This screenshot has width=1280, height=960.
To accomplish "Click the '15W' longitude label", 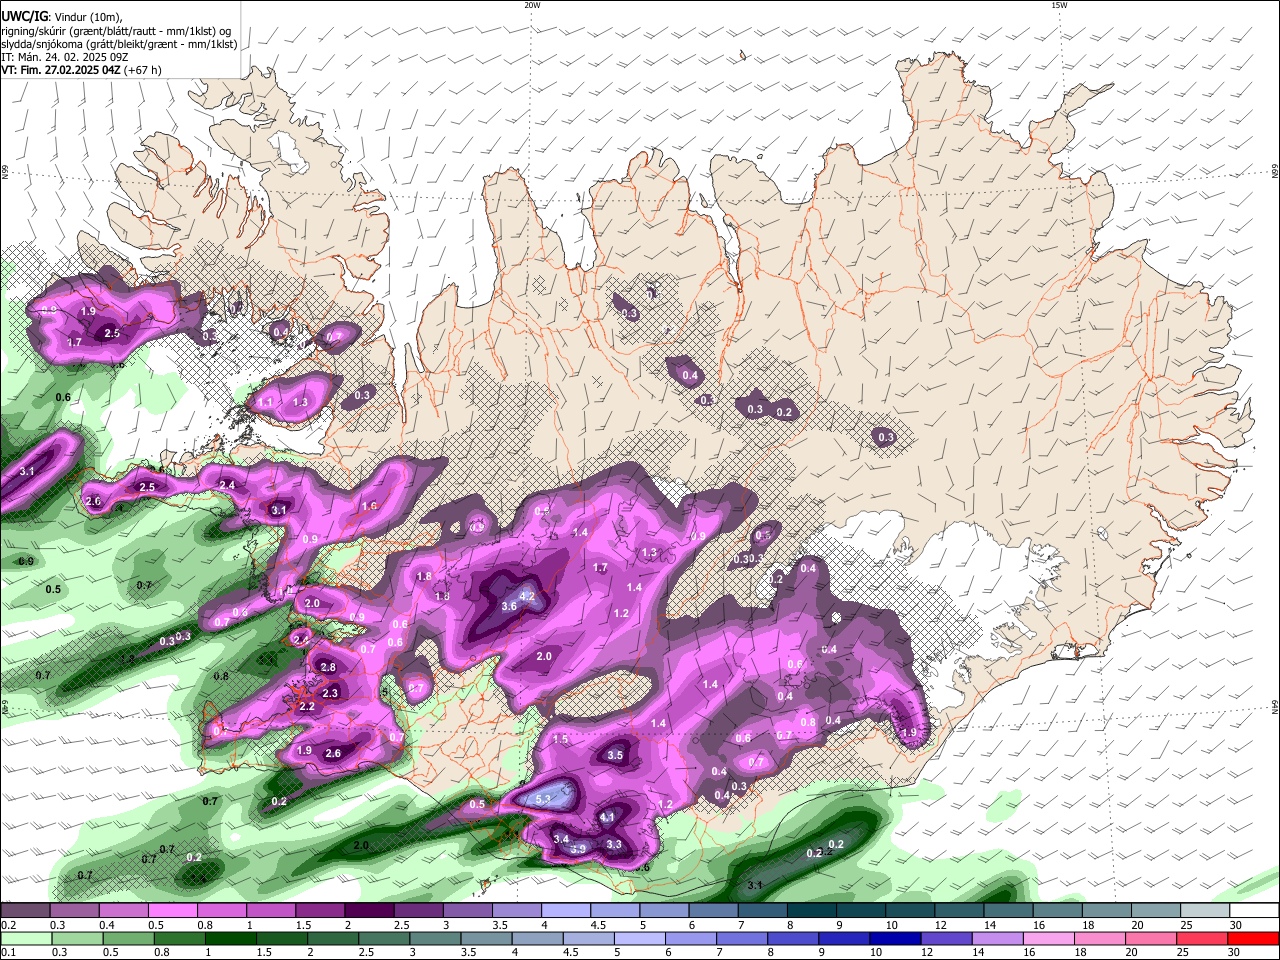I will point(1059,5).
